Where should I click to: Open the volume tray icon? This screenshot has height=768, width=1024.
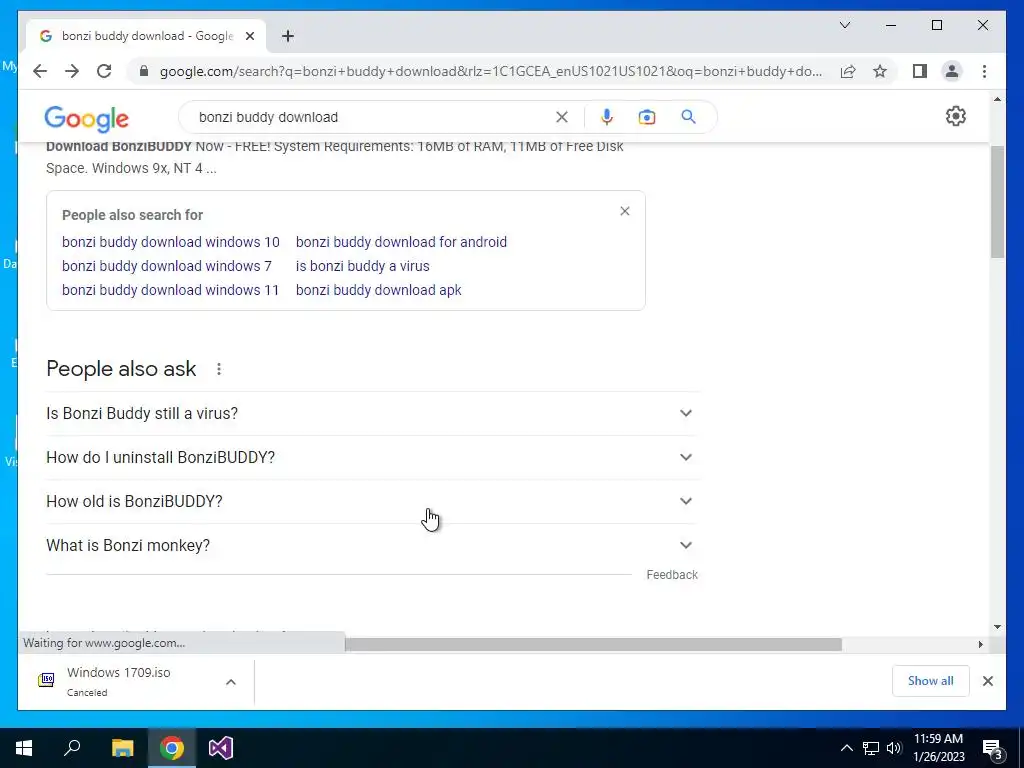click(894, 748)
